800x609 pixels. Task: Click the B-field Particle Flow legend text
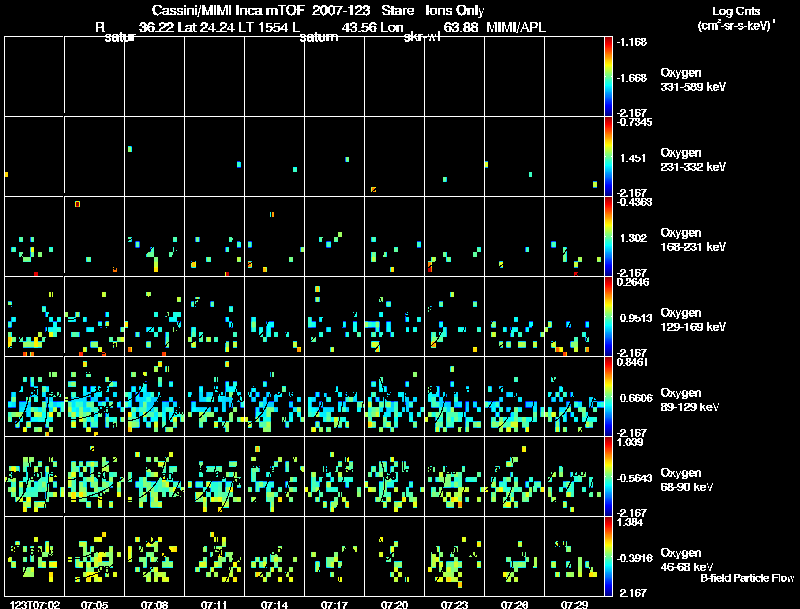pyautogui.click(x=746, y=578)
